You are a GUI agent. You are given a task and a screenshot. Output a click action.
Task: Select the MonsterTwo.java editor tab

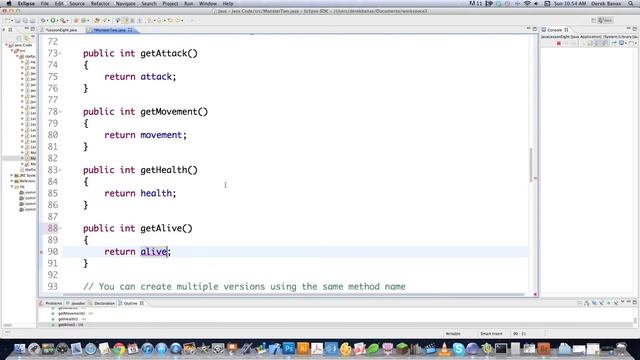click(x=109, y=30)
